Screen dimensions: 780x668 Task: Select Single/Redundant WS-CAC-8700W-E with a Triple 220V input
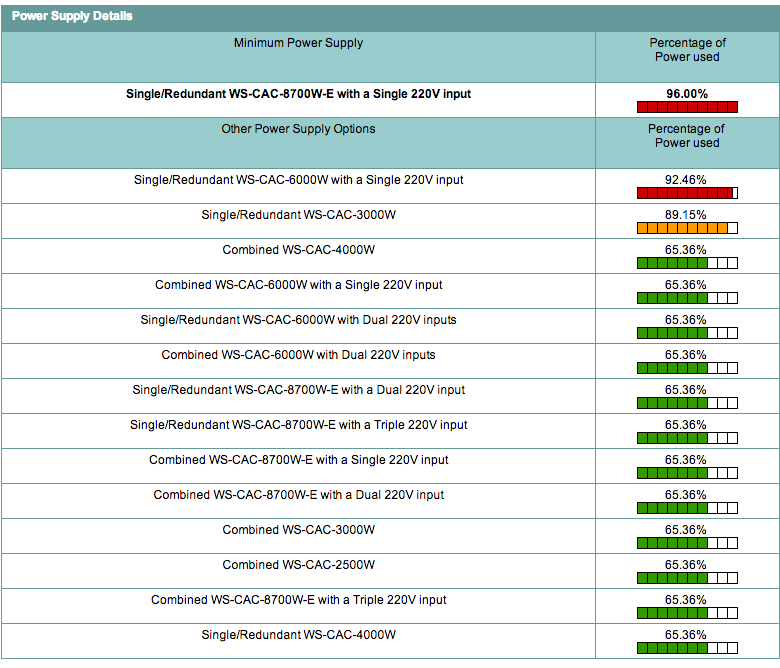298,425
